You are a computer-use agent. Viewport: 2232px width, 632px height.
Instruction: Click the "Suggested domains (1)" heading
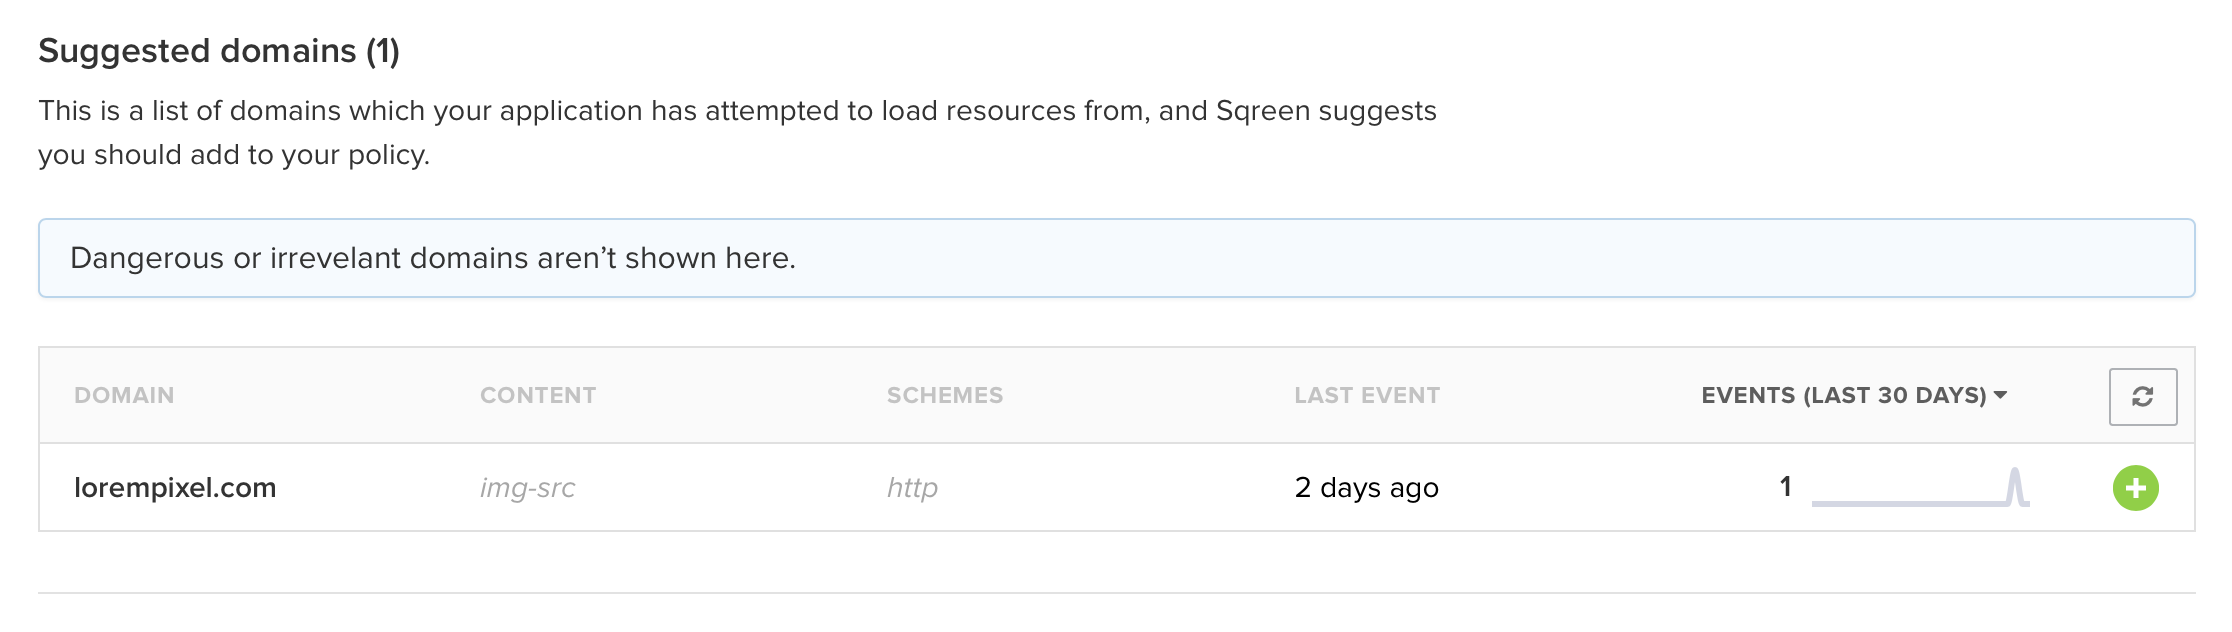tap(219, 51)
